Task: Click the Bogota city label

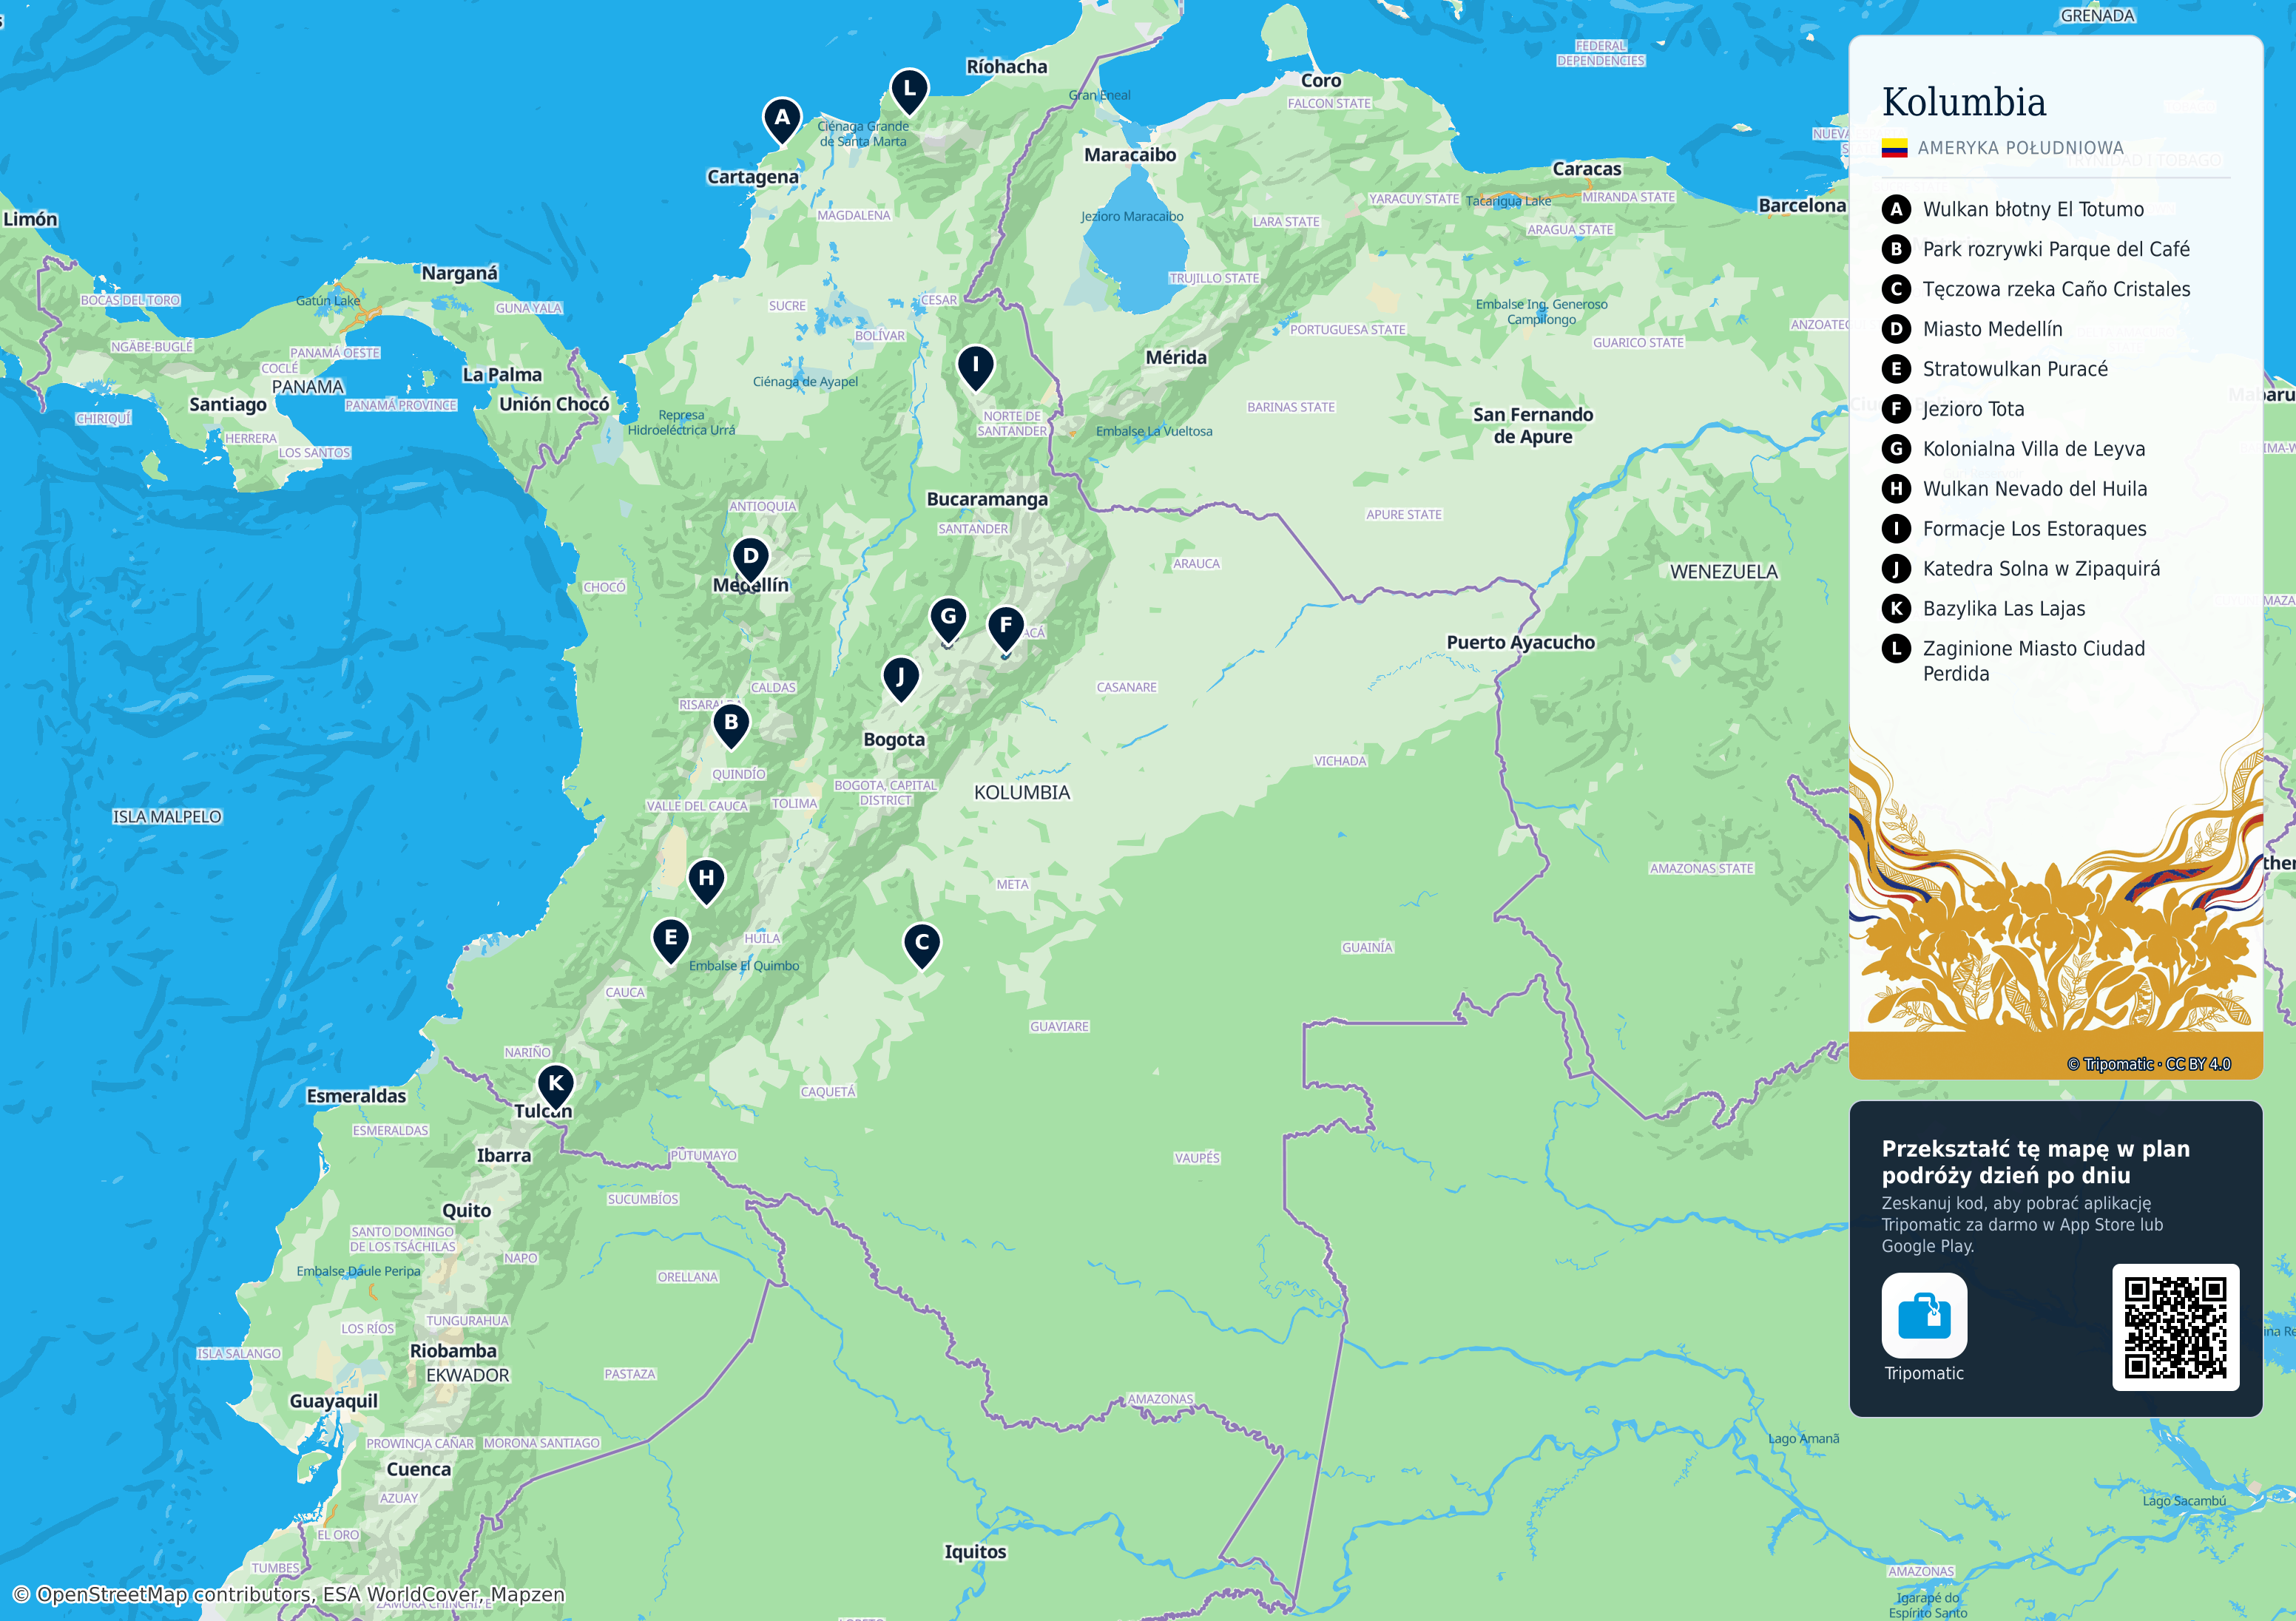Action: click(894, 740)
